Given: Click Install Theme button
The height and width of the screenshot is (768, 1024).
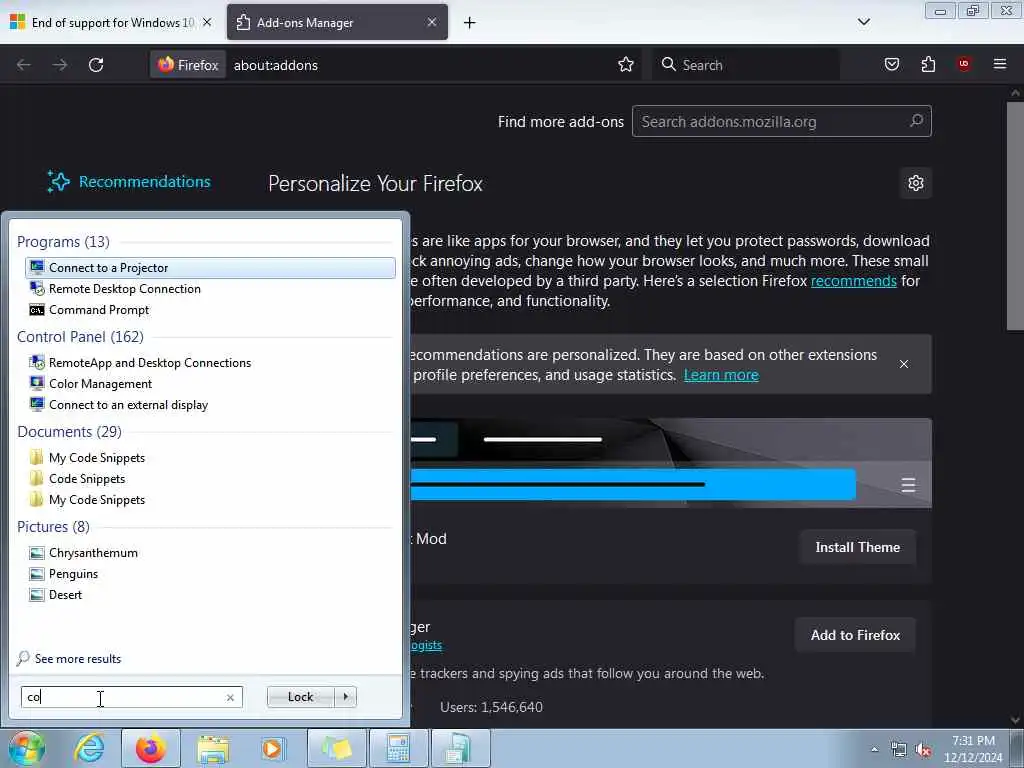Looking at the screenshot, I should click(x=857, y=547).
